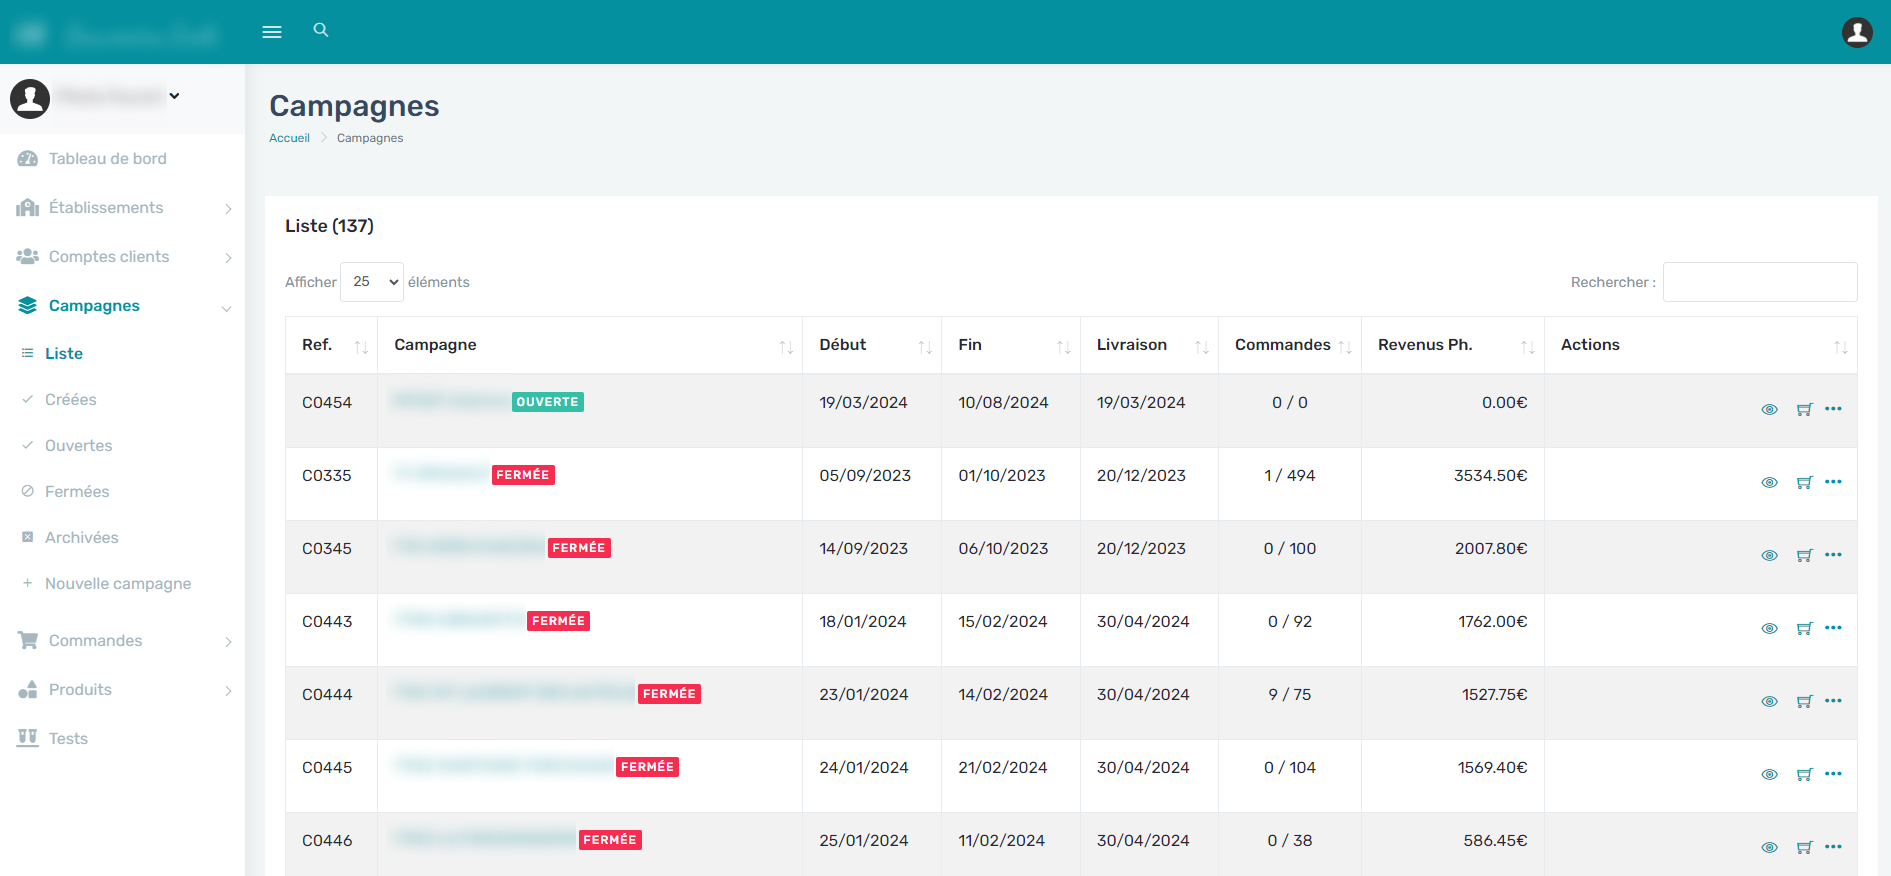The width and height of the screenshot is (1891, 876).
Task: Select Ouvertes in the Campagnes submenu
Action: 78,446
